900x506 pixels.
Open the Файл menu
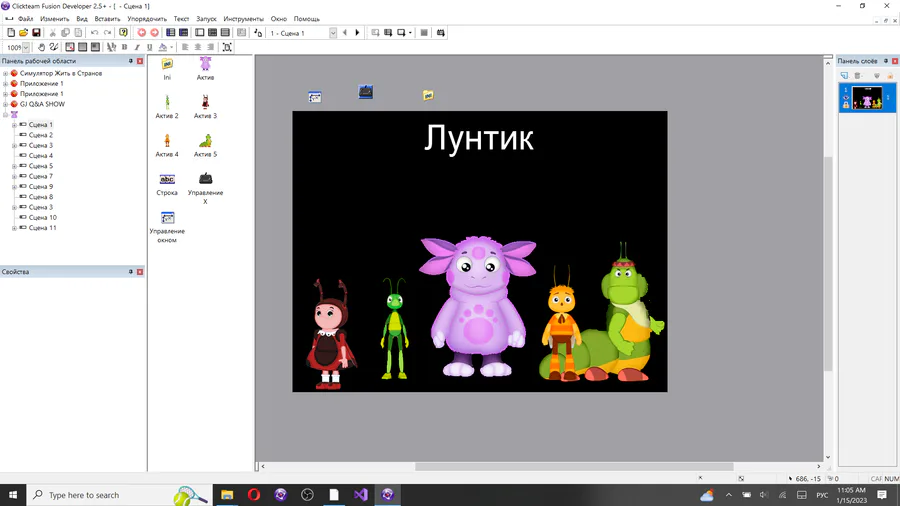point(25,19)
